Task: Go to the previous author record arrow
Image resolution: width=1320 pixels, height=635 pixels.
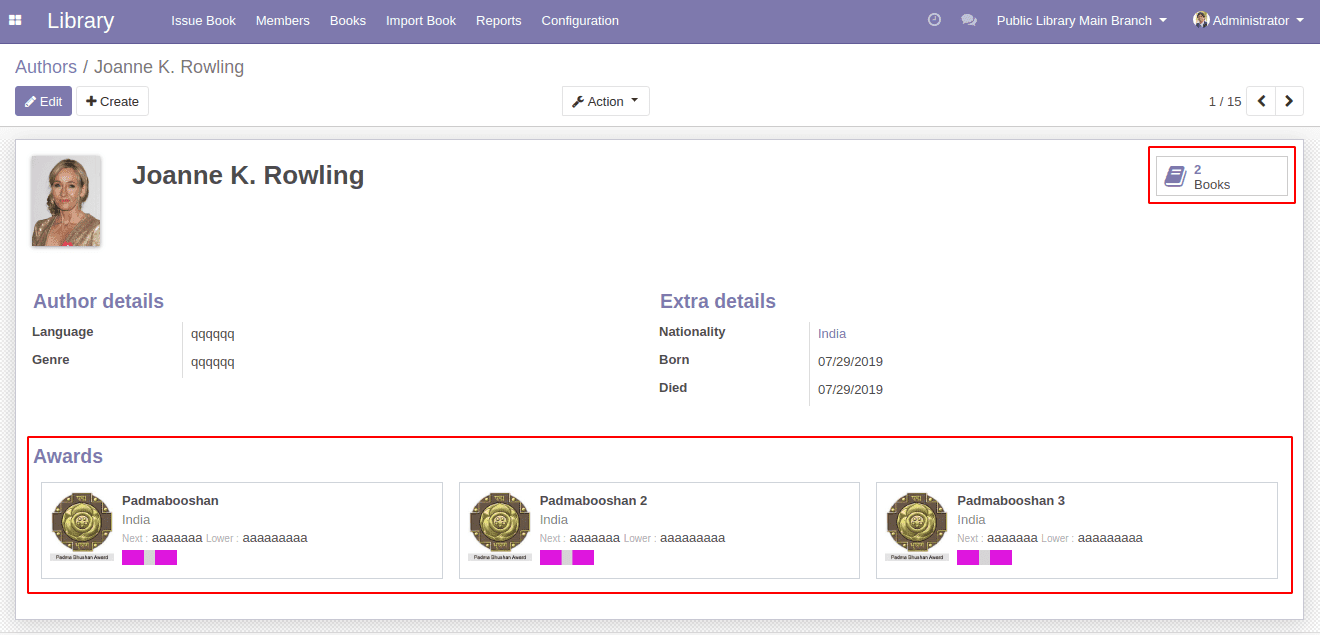Action: pos(1261,101)
